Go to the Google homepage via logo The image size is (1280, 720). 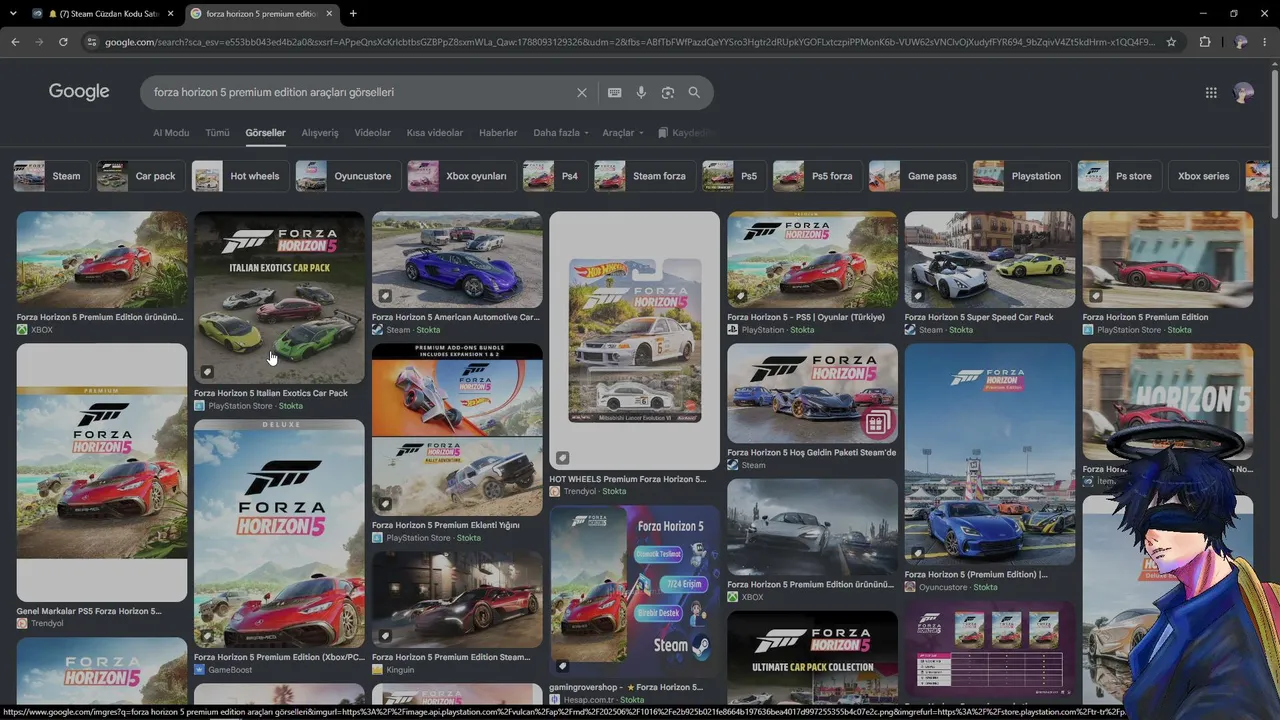[x=79, y=92]
